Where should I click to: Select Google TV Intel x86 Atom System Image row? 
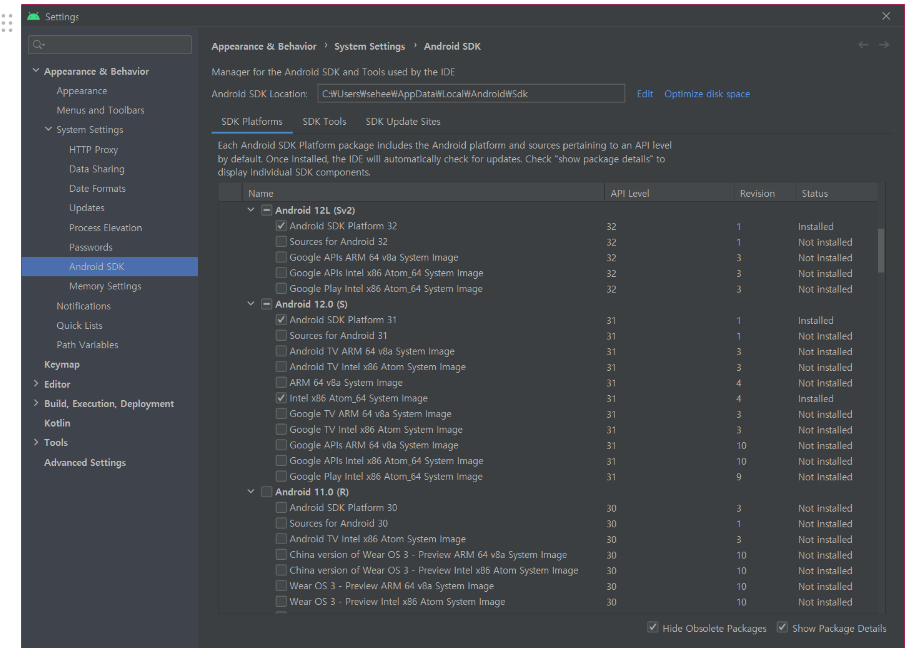tap(549, 430)
